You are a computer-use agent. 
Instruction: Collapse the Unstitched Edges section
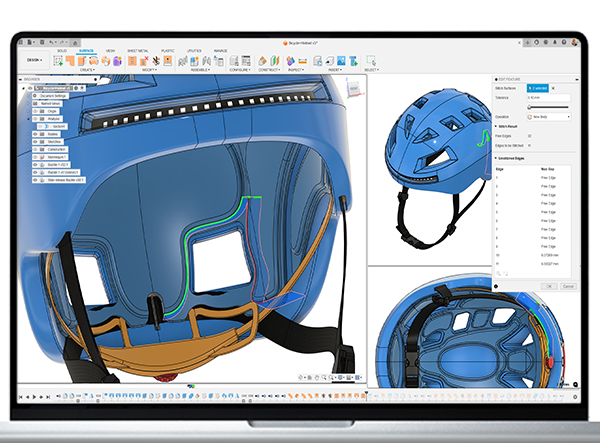(496, 158)
